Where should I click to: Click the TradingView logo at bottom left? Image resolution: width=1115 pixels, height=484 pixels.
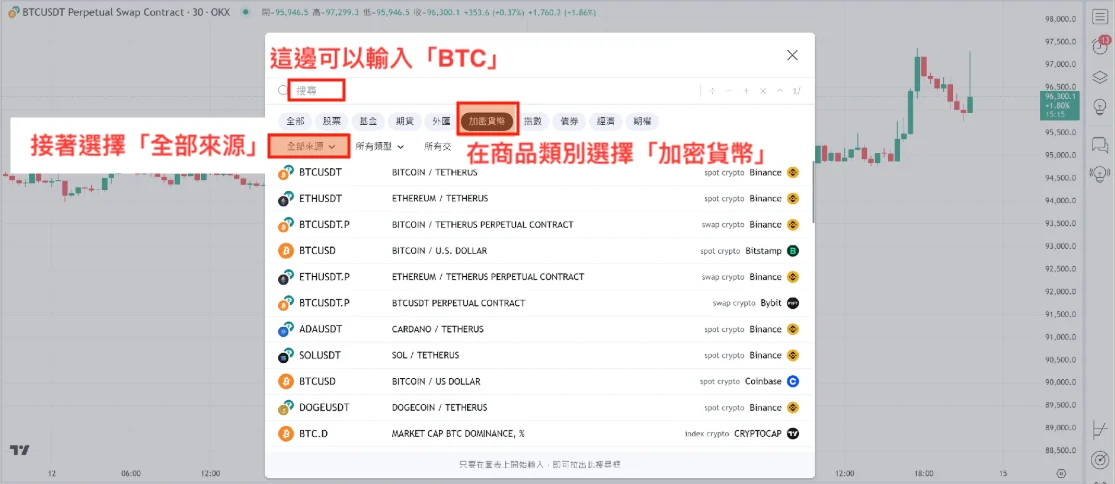20,451
